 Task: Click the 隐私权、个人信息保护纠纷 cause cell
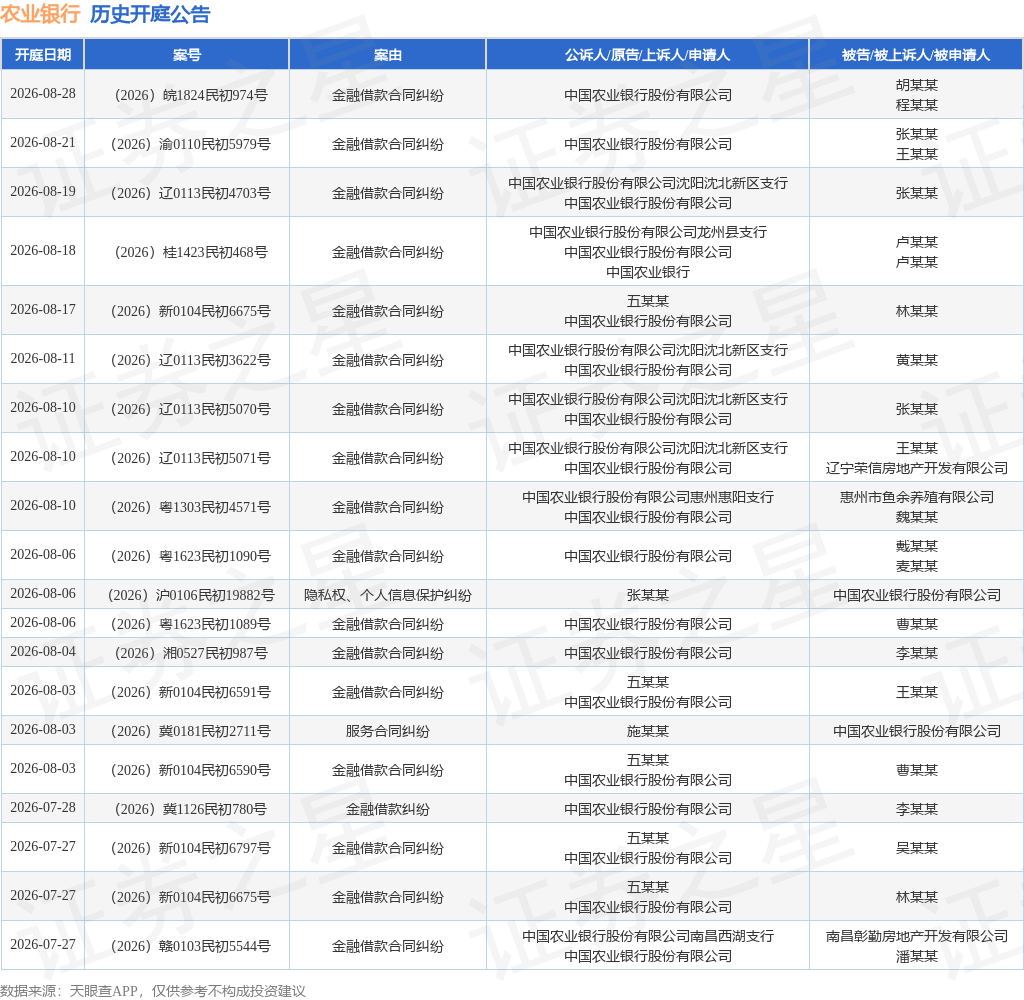(387, 595)
